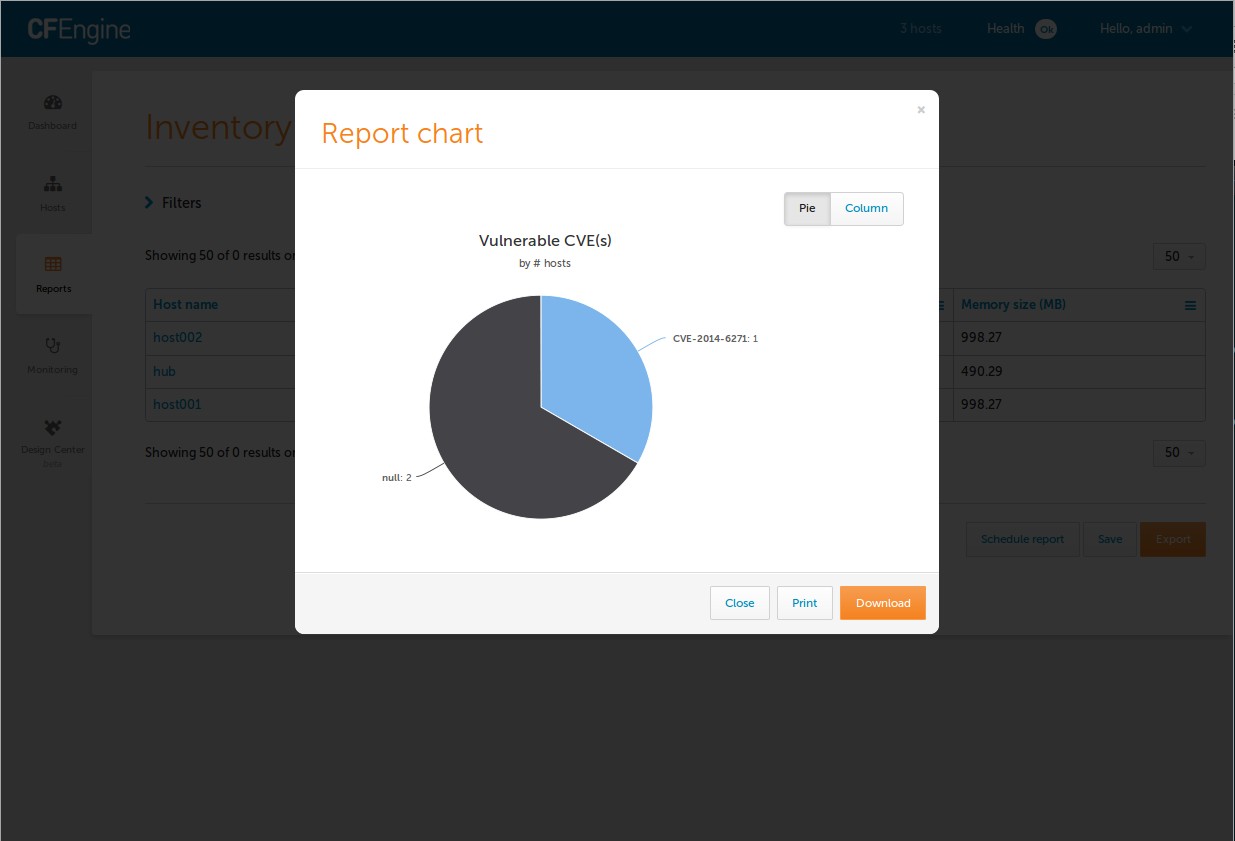Select the Hosts sidebar icon
The height and width of the screenshot is (841, 1235).
click(52, 193)
